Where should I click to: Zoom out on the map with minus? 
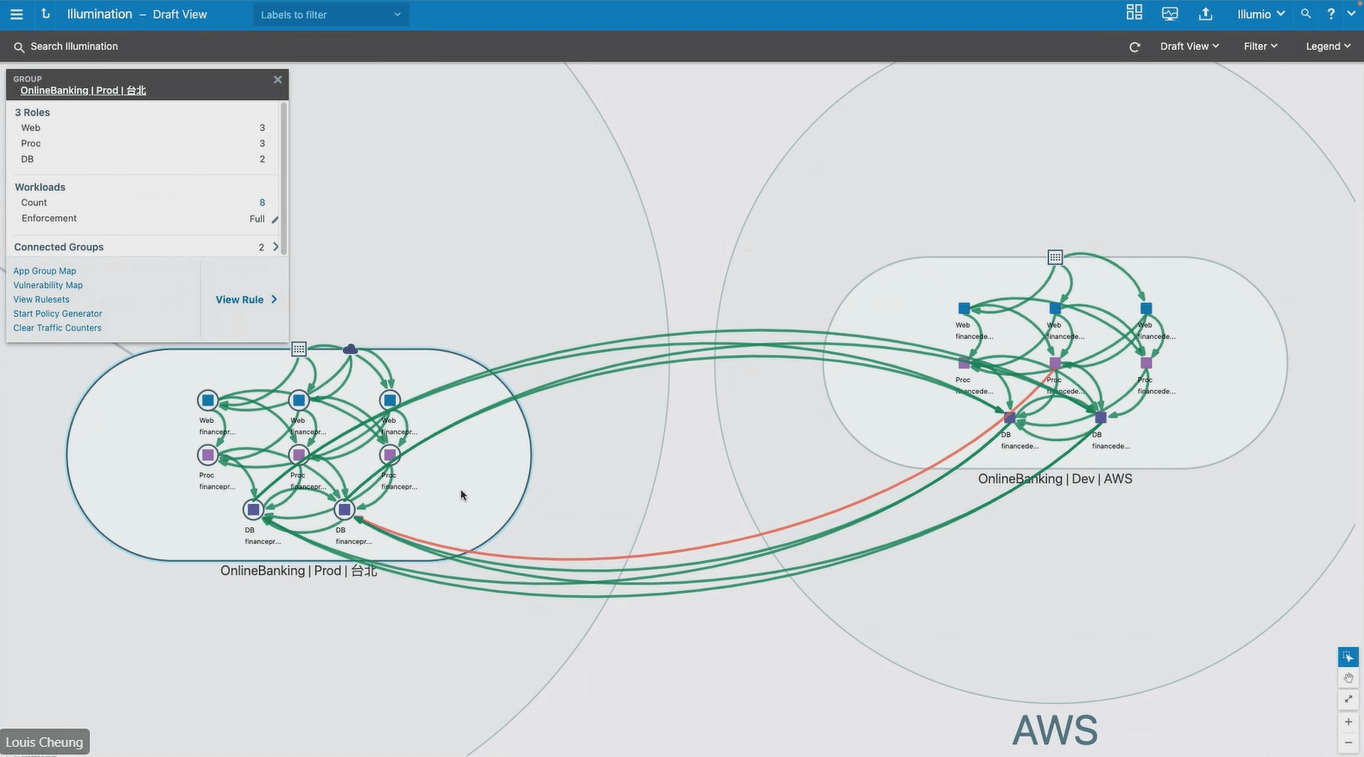pyautogui.click(x=1348, y=743)
